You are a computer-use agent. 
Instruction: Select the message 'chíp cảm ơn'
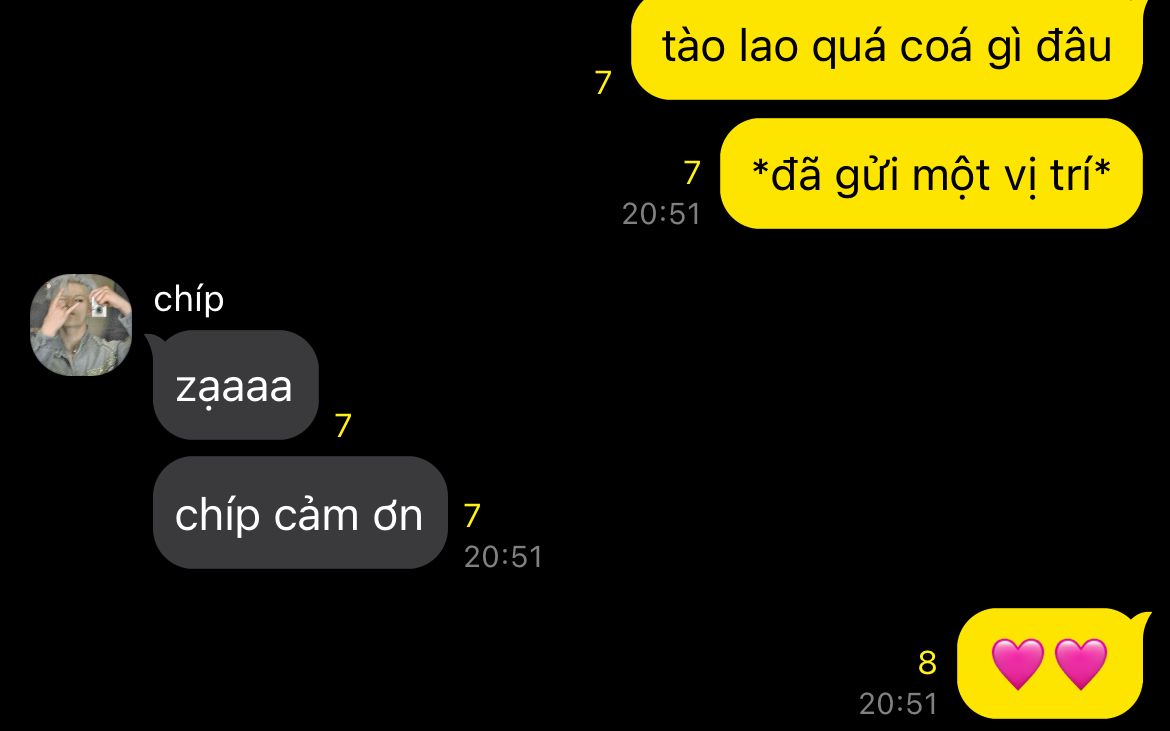click(300, 513)
